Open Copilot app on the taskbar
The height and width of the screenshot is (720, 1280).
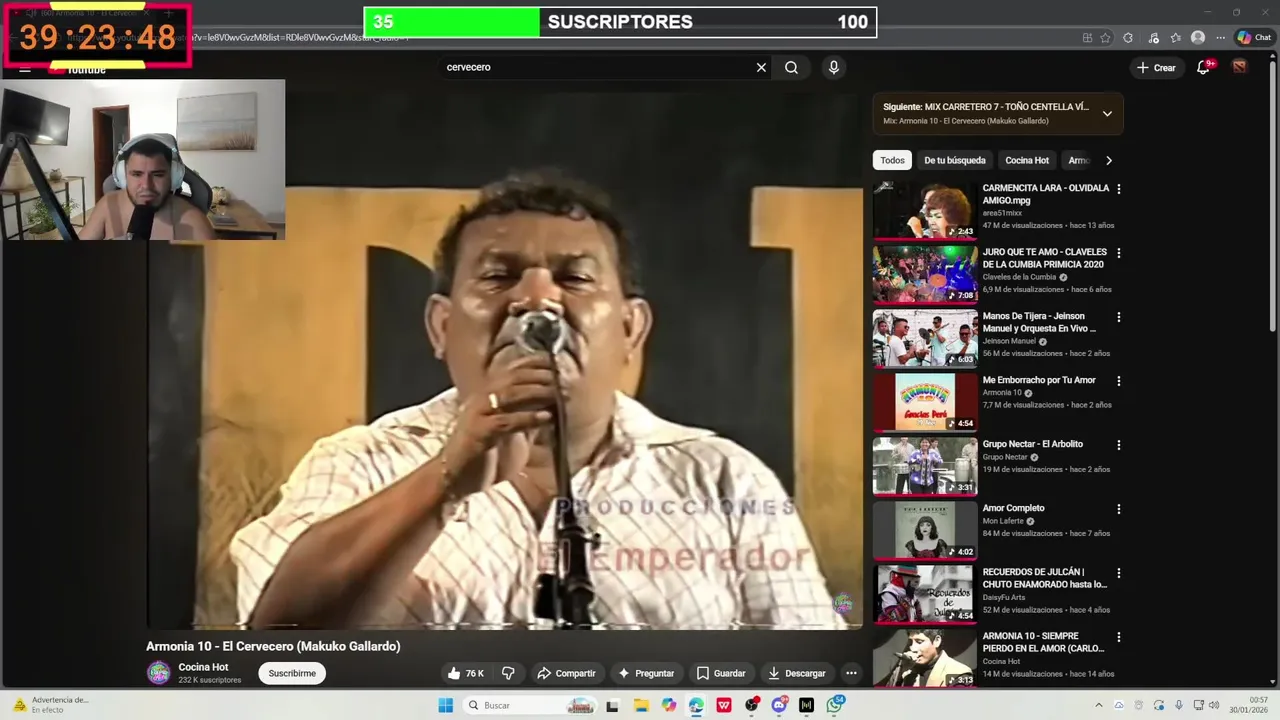point(668,705)
